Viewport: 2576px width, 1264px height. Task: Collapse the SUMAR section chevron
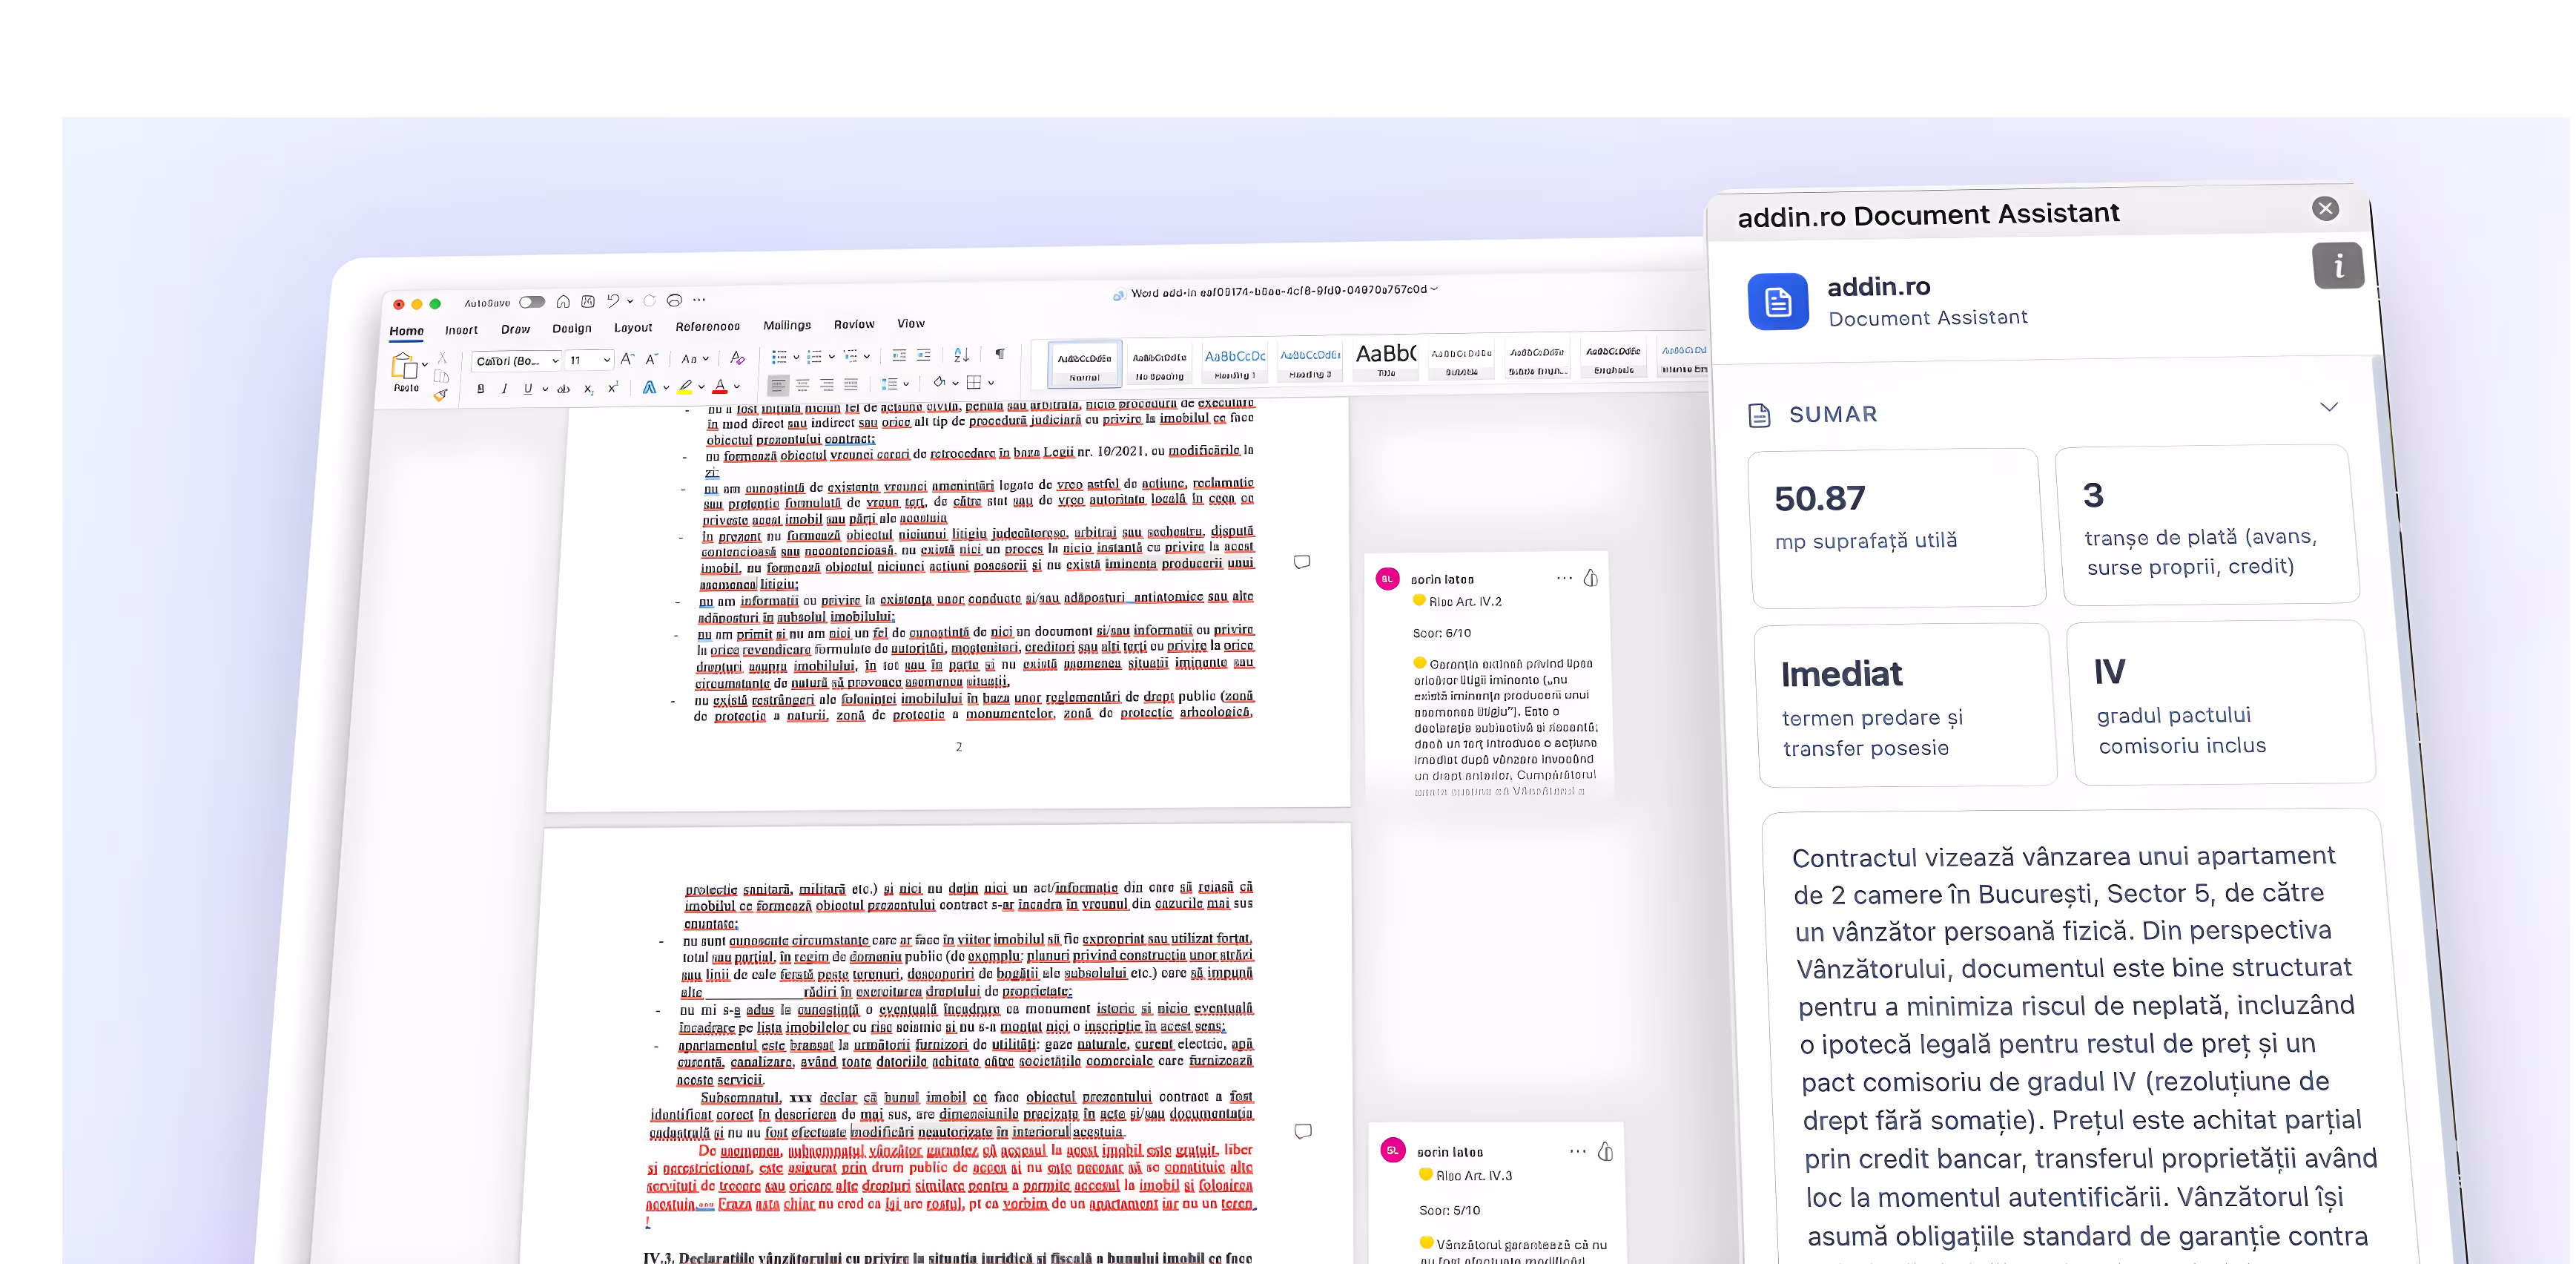(2329, 407)
